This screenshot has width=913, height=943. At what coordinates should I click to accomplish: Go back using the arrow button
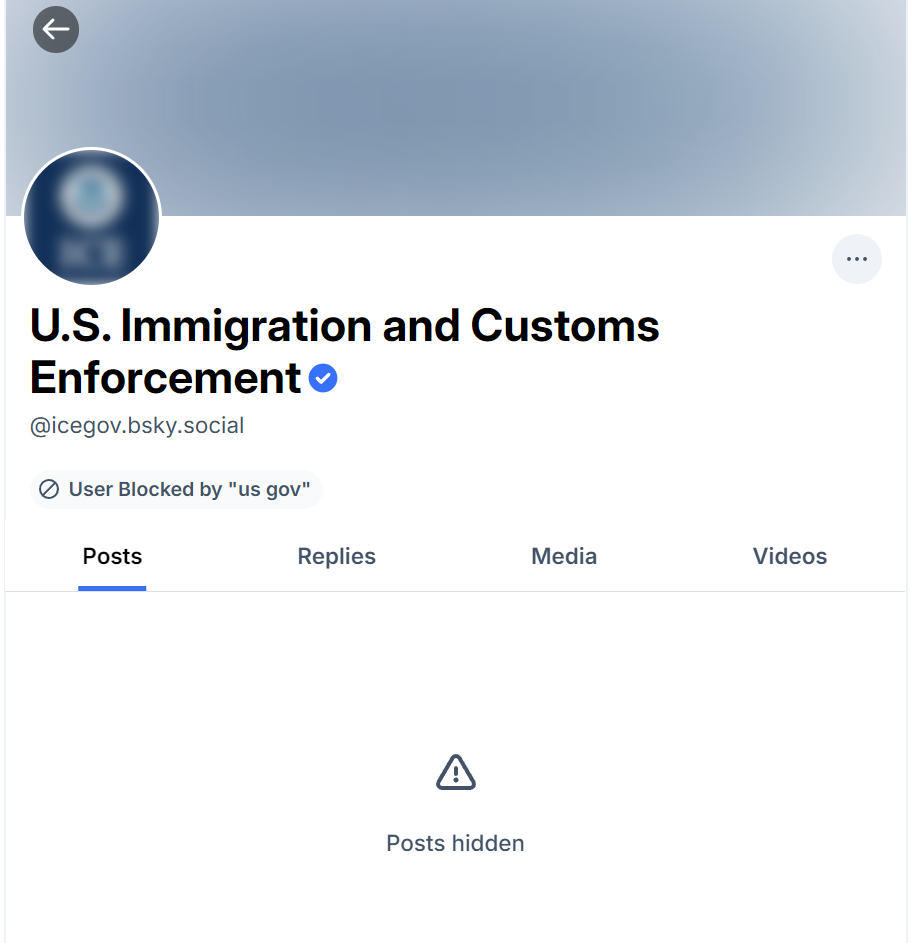click(x=56, y=29)
